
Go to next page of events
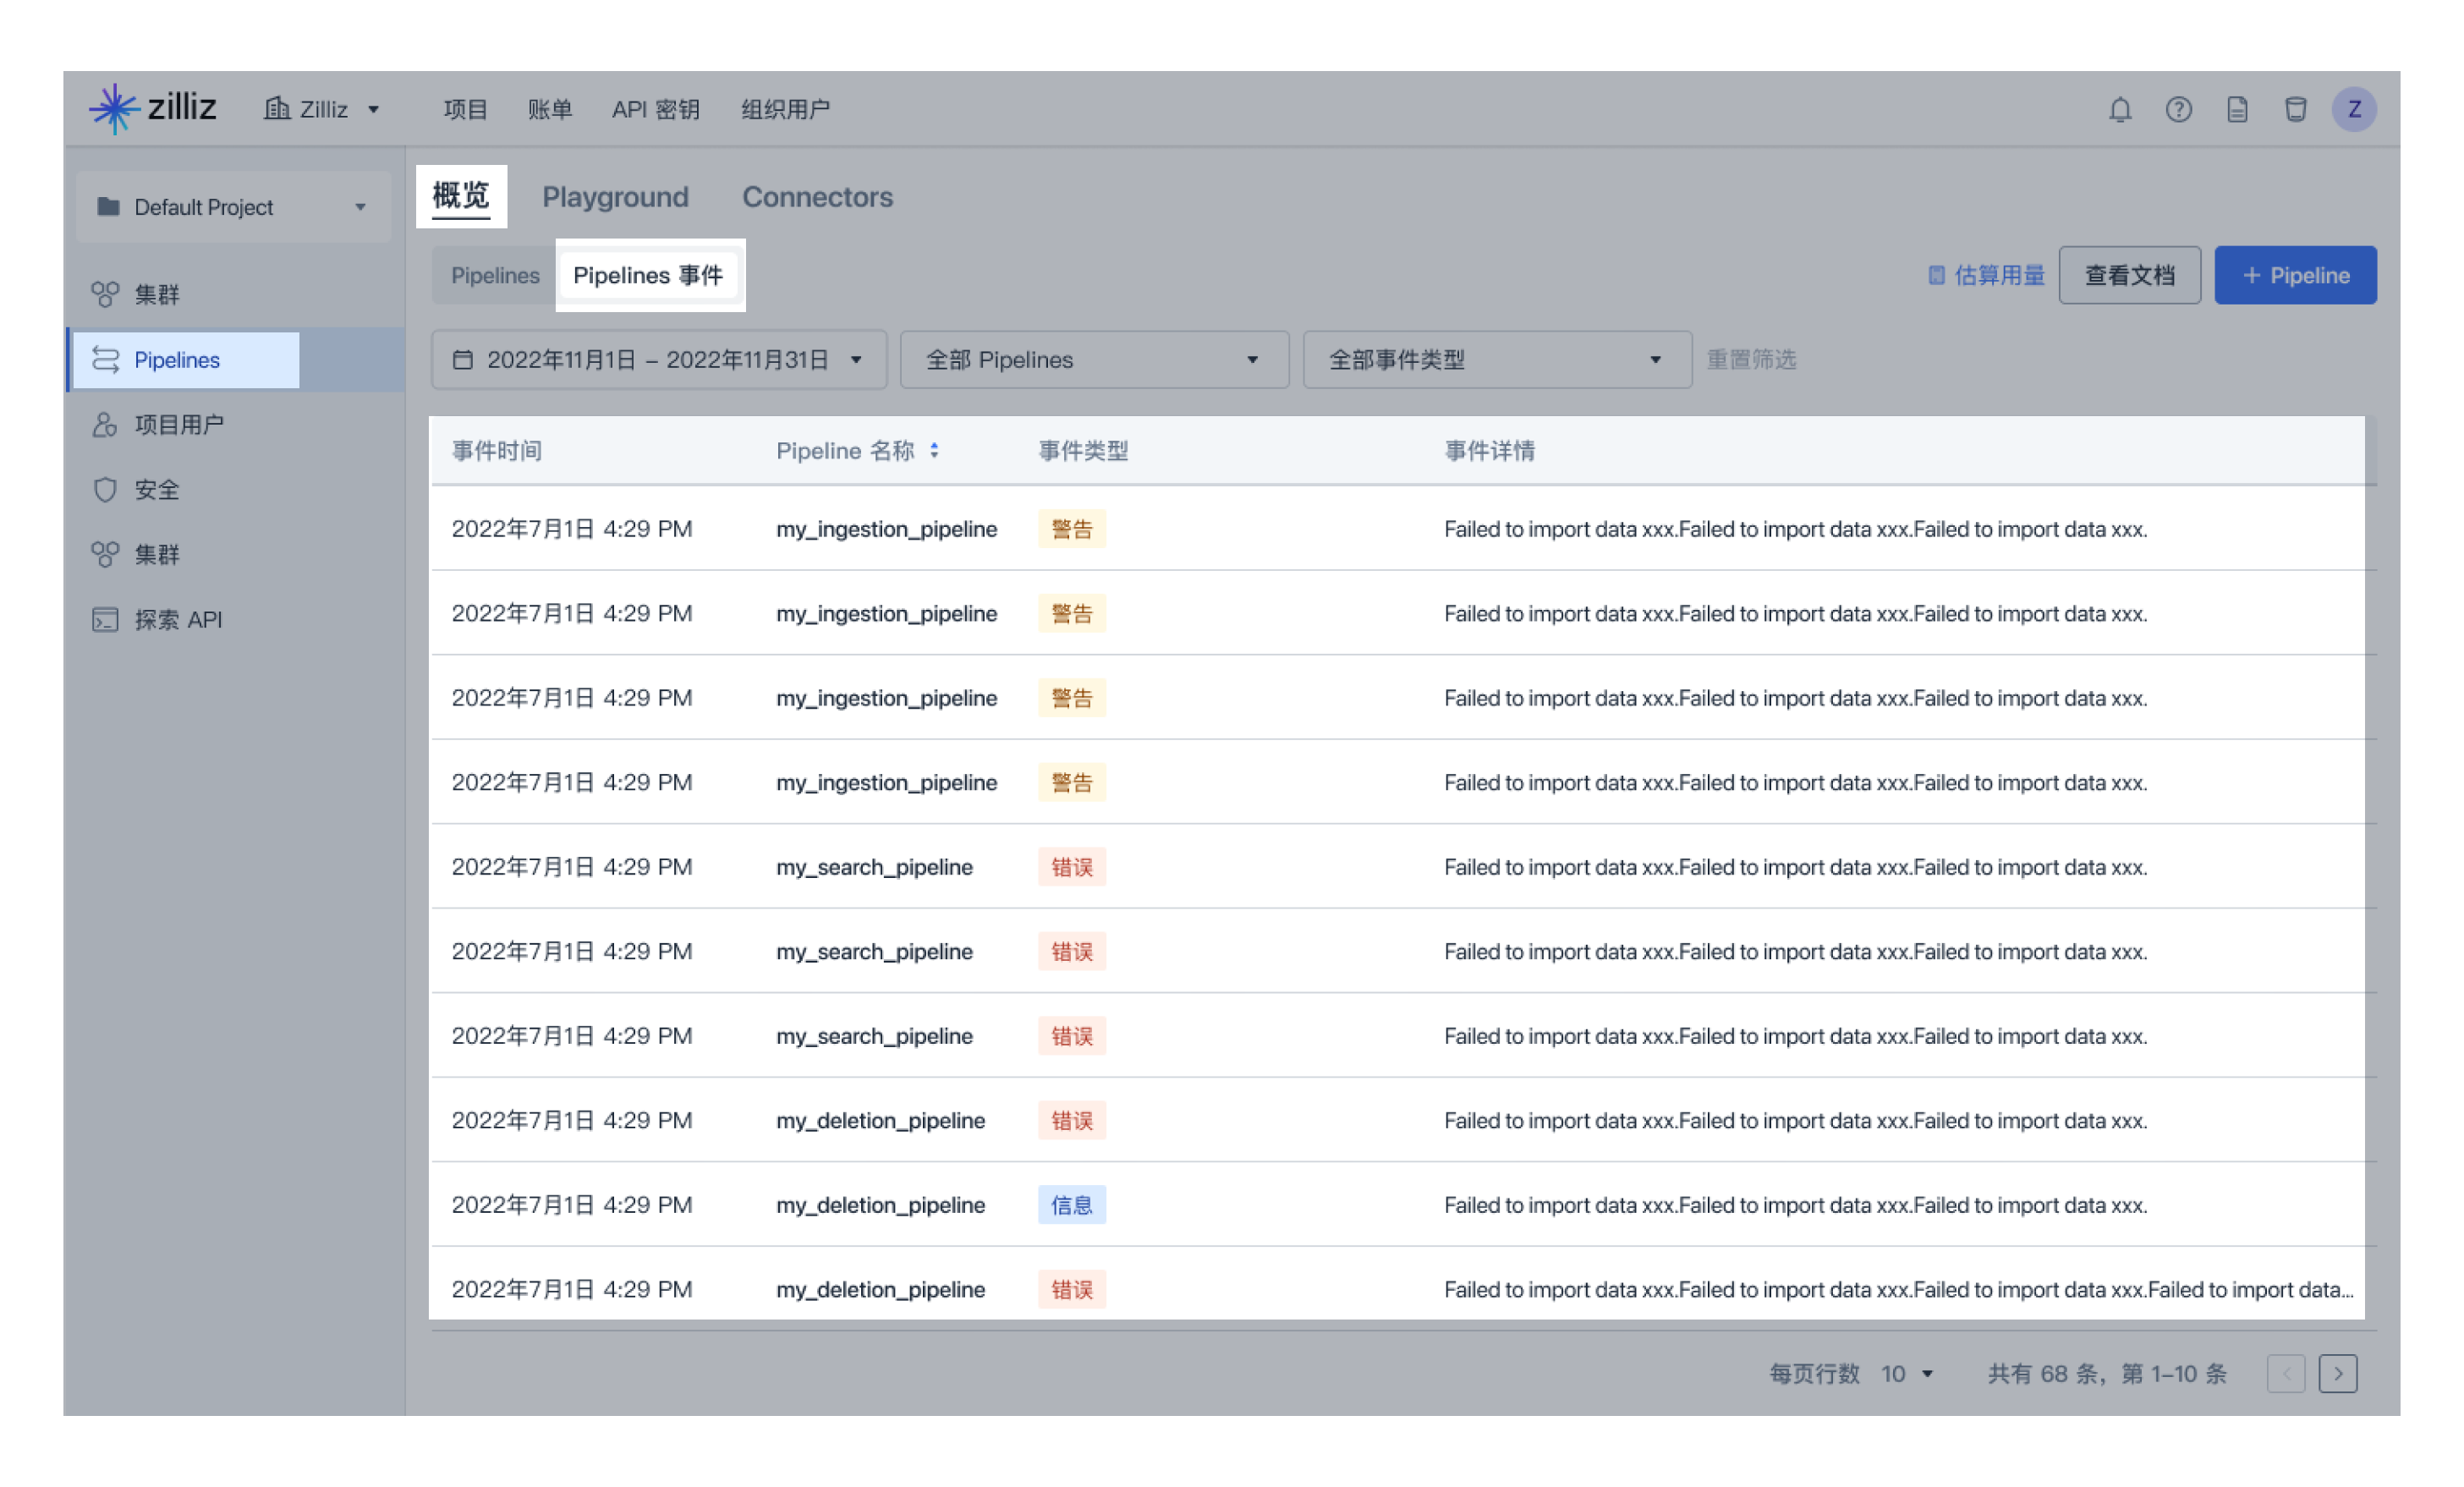2337,1373
